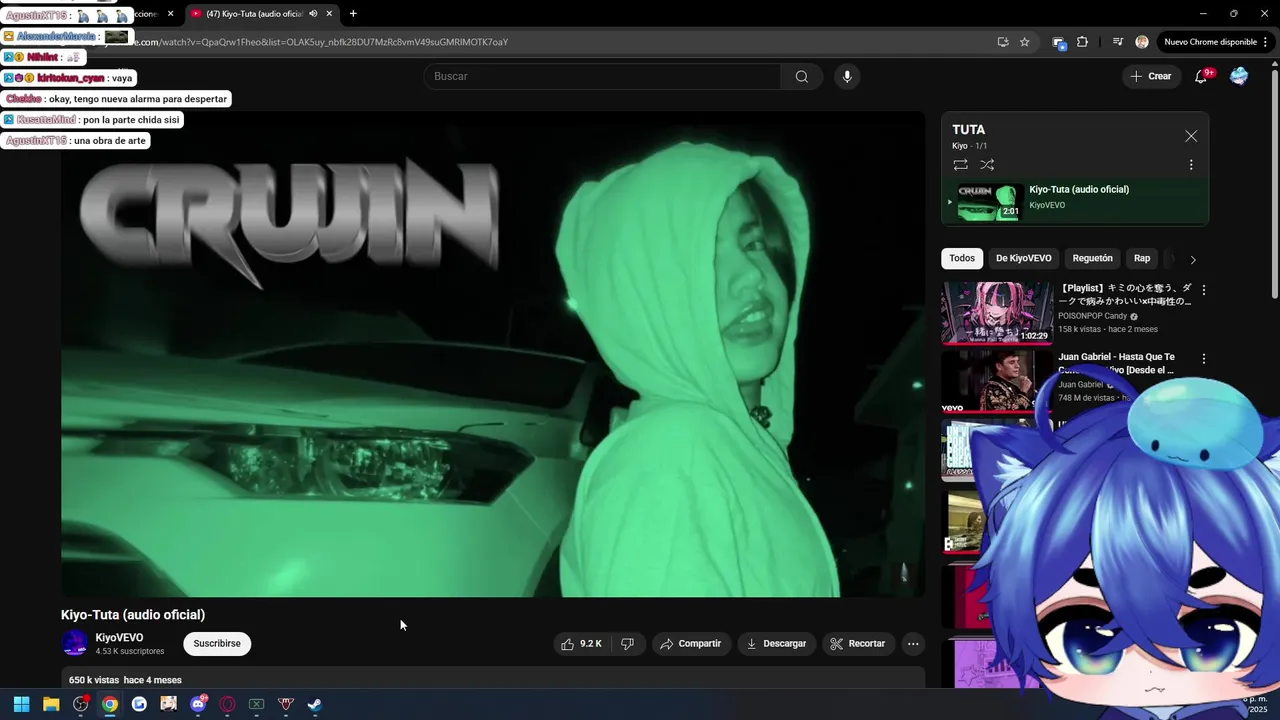This screenshot has width=1280, height=720.
Task: Focus the Buscar search field
Action: (603, 77)
